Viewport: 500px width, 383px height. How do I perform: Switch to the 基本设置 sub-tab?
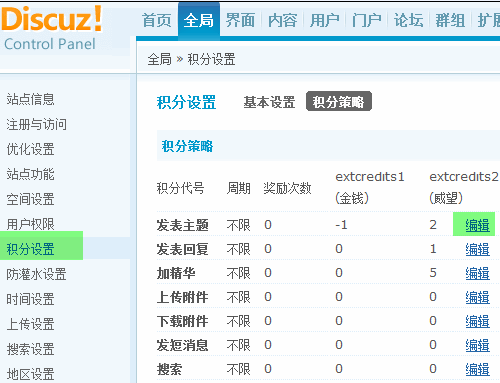(269, 102)
